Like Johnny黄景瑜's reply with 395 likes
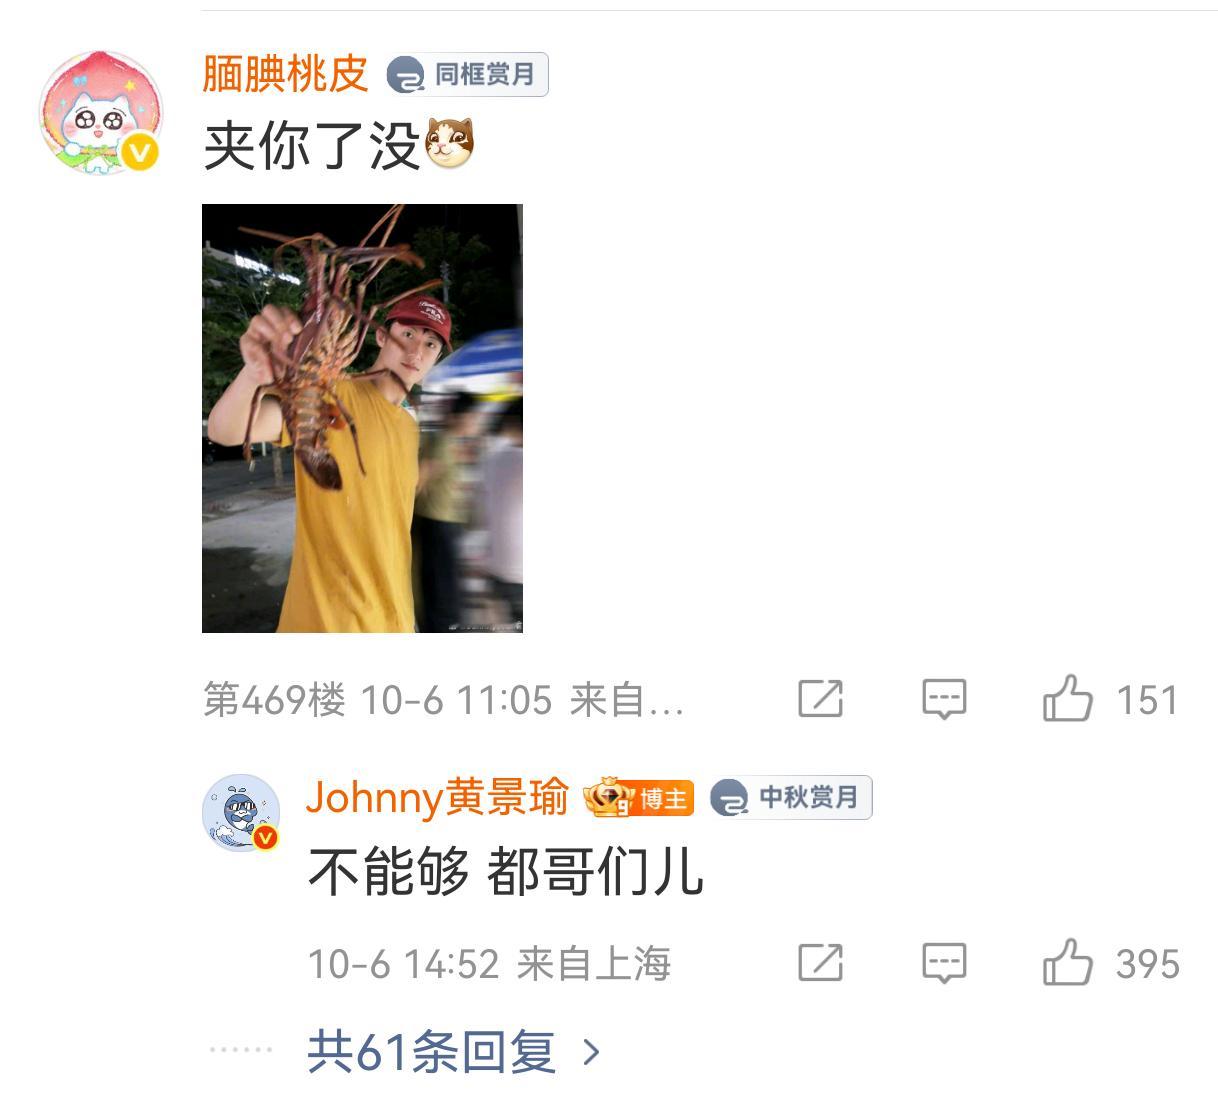The image size is (1218, 1101). point(1068,962)
